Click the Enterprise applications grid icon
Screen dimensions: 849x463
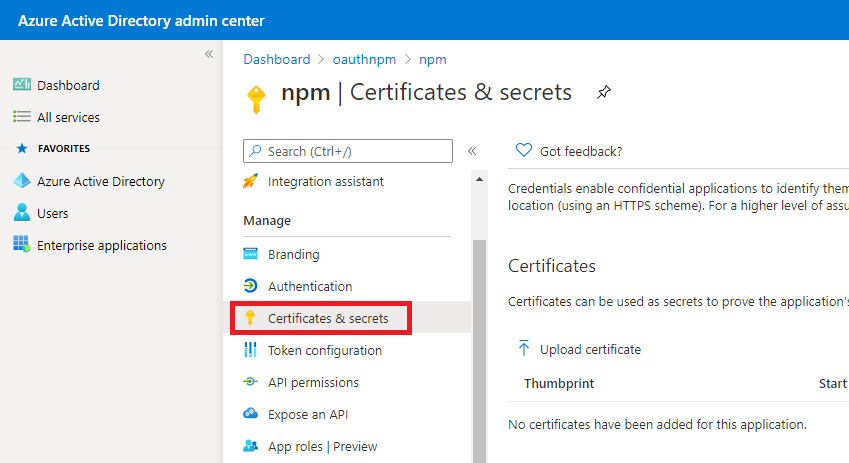click(x=22, y=245)
